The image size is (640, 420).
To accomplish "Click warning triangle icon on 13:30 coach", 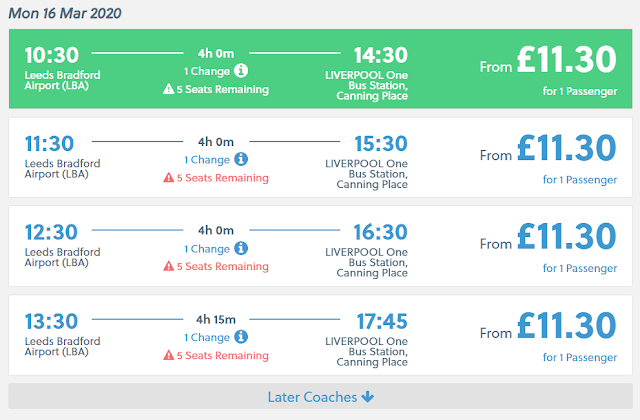I will coord(168,357).
